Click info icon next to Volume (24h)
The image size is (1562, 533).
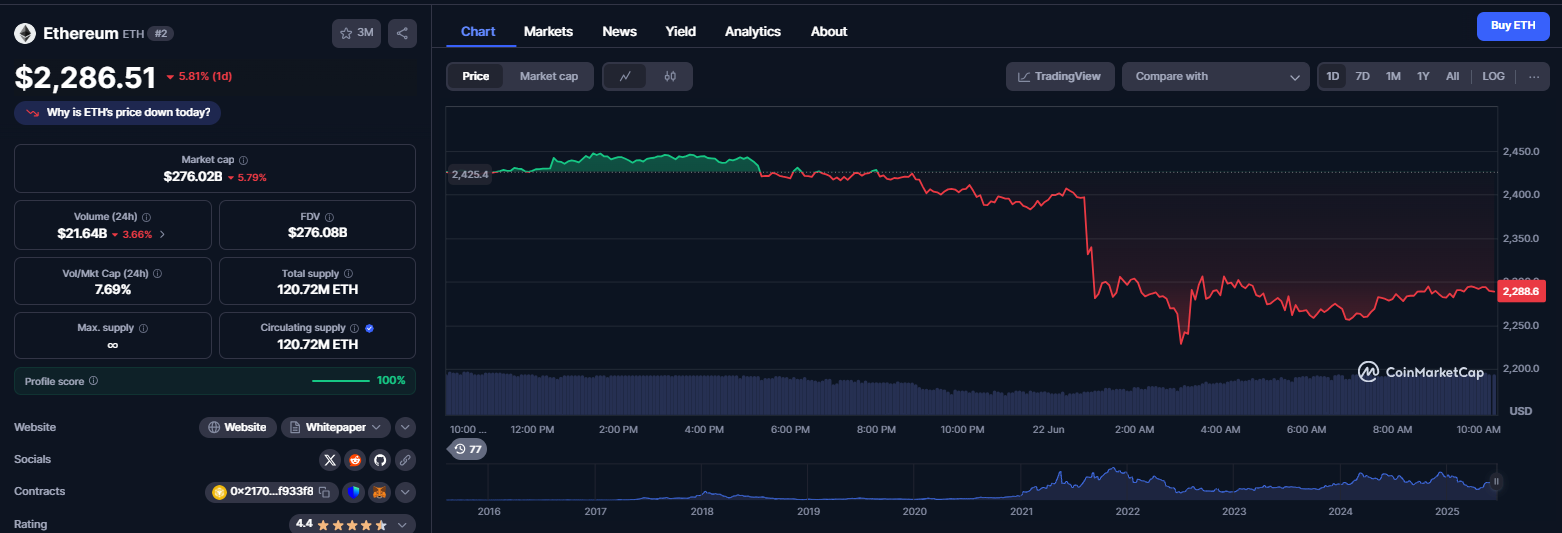tap(147, 217)
